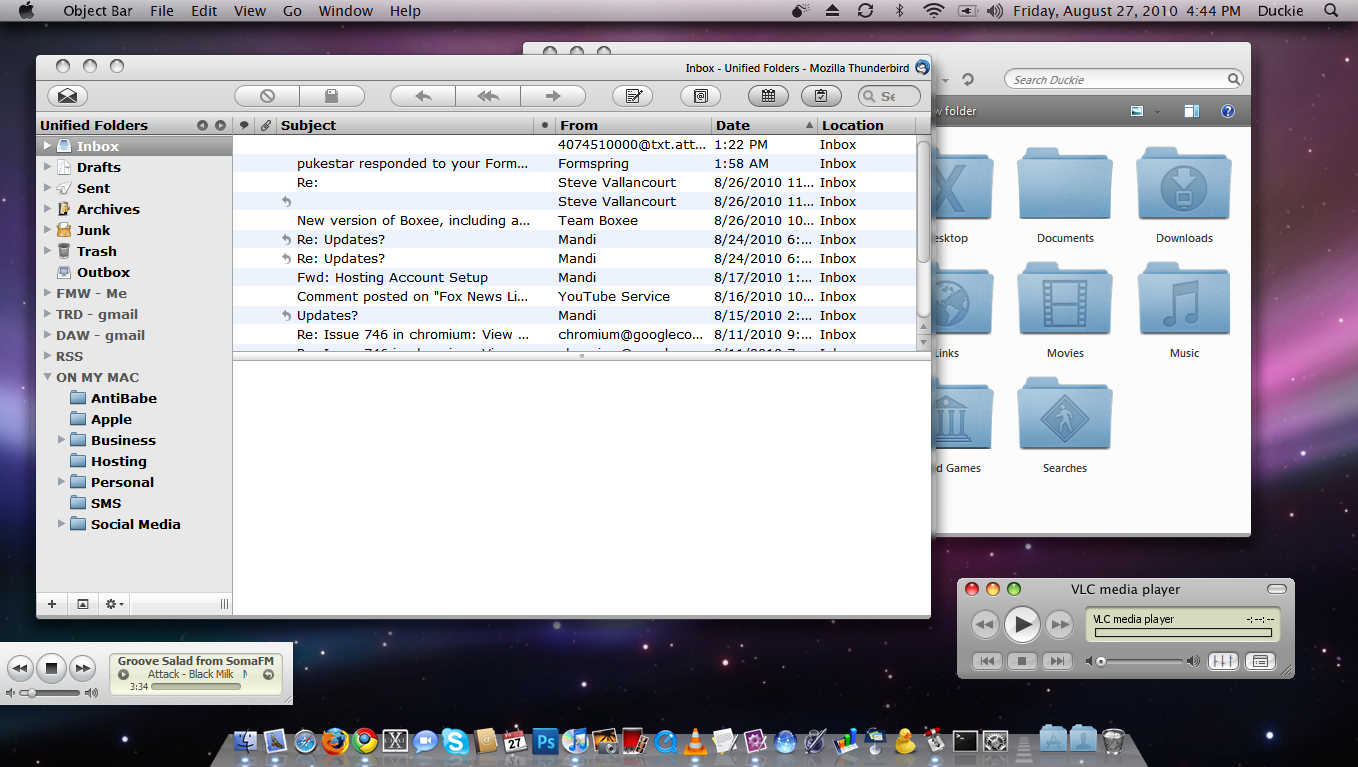Open the File menu
The image size is (1358, 767).
tap(162, 11)
